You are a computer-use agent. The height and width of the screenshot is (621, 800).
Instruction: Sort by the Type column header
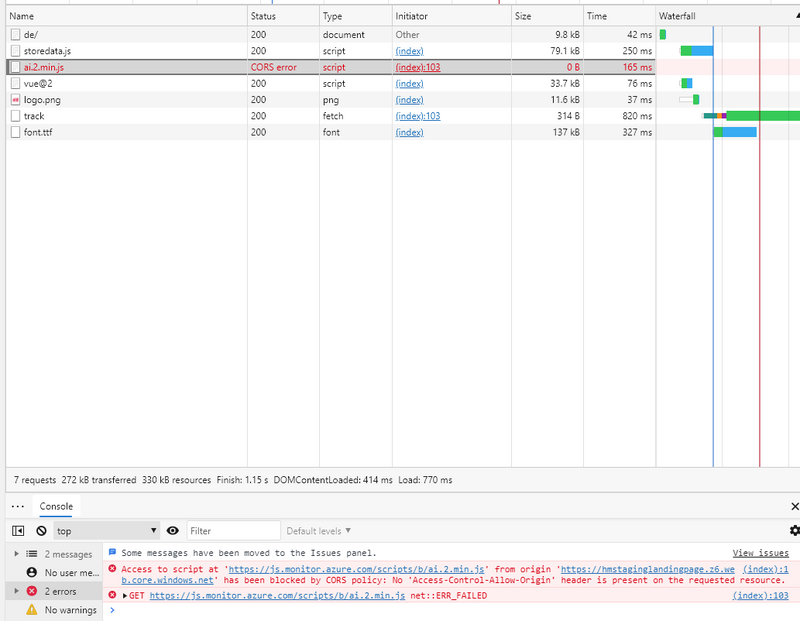(356, 16)
